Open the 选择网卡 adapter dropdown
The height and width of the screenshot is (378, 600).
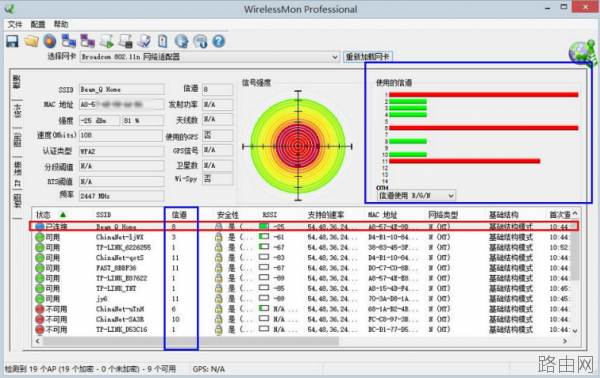tap(210, 57)
